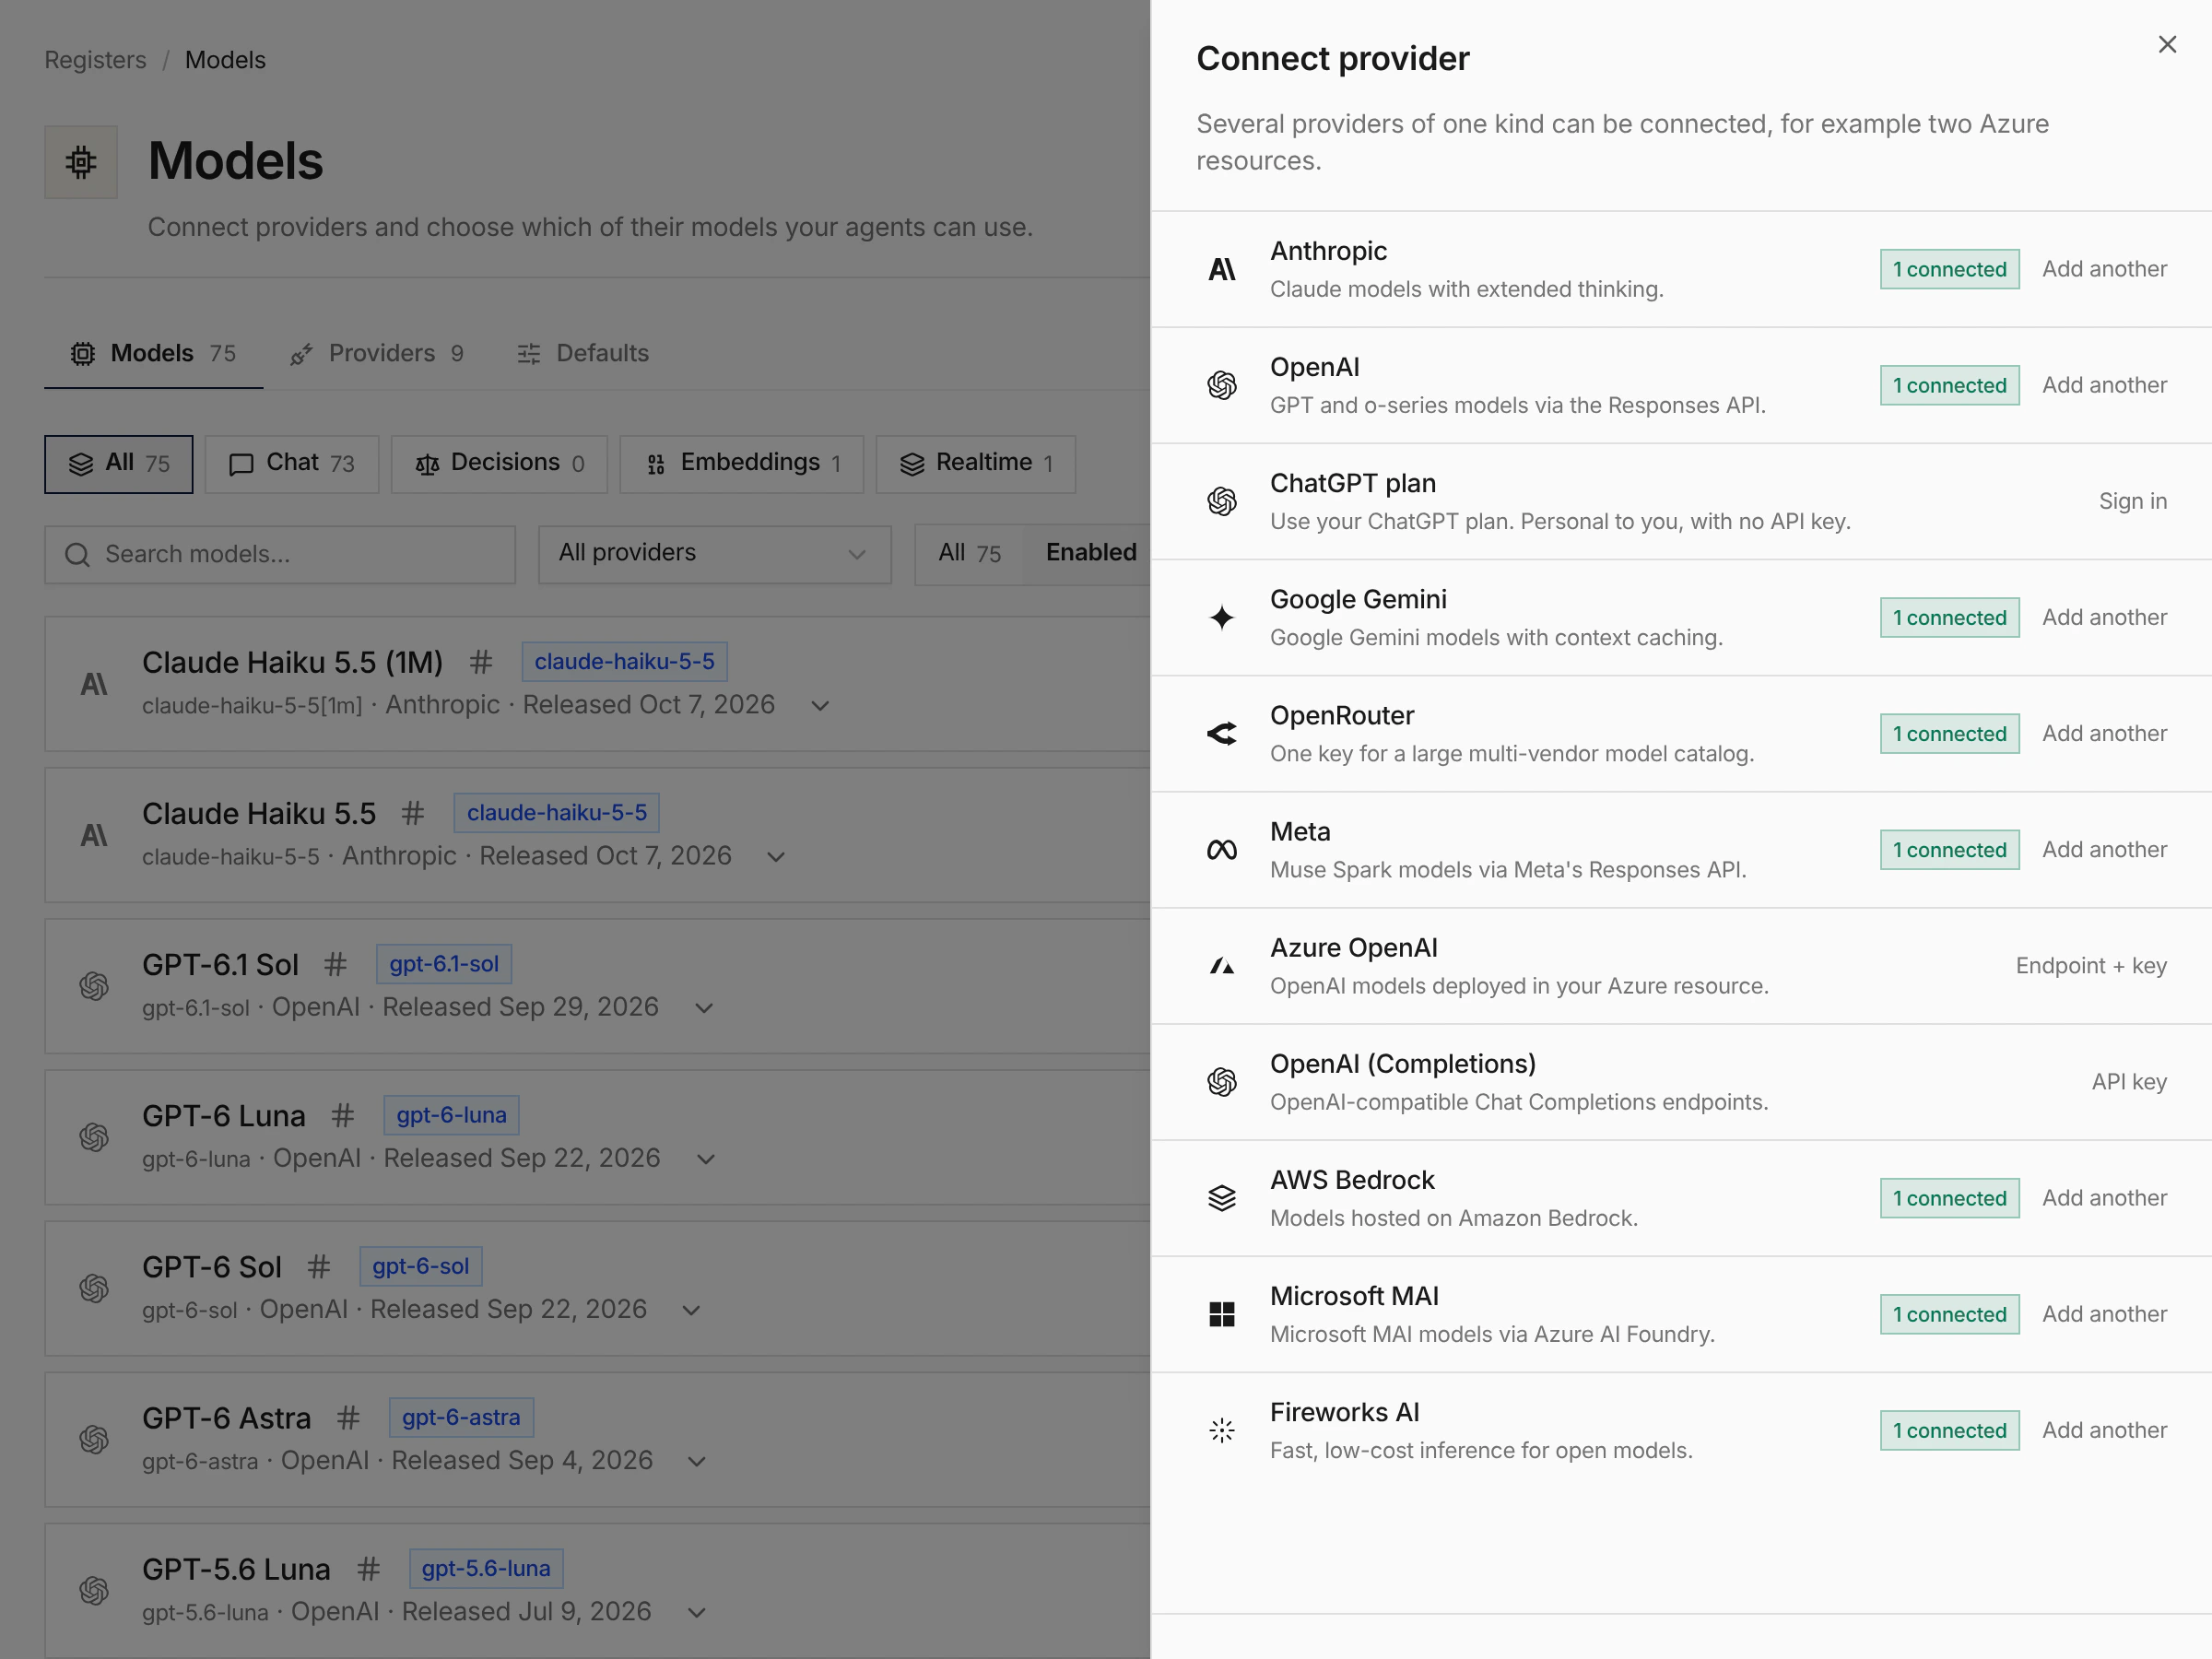Click the hash icon next to GPT-5.6 Luna
Viewport: 2212px width, 1659px height.
[x=368, y=1568]
